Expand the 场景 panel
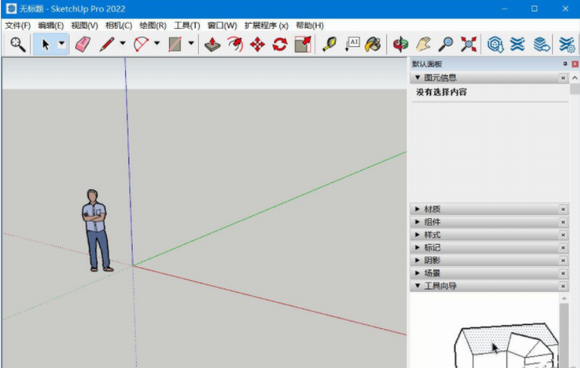Viewport: 580px width, 368px height. (417, 273)
